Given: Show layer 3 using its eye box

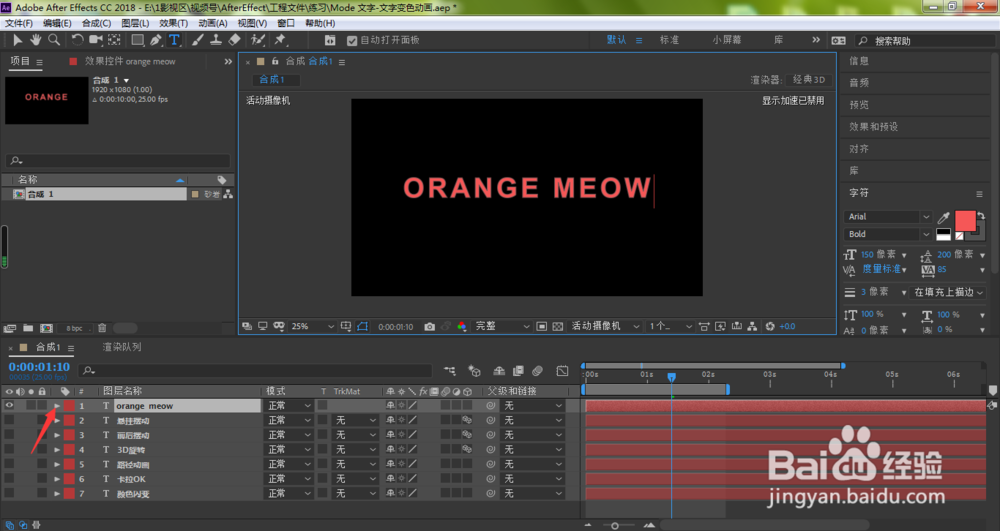Looking at the screenshot, I should coord(9,435).
